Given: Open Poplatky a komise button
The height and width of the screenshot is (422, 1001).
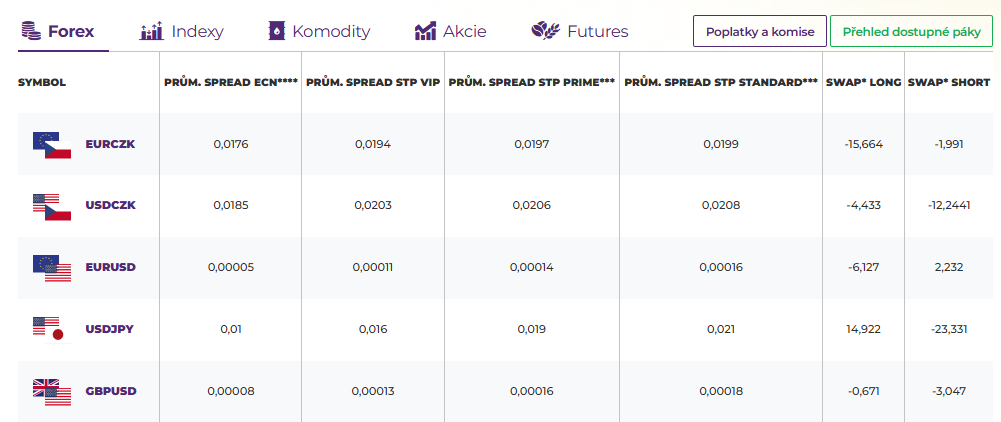Looking at the screenshot, I should pos(759,31).
